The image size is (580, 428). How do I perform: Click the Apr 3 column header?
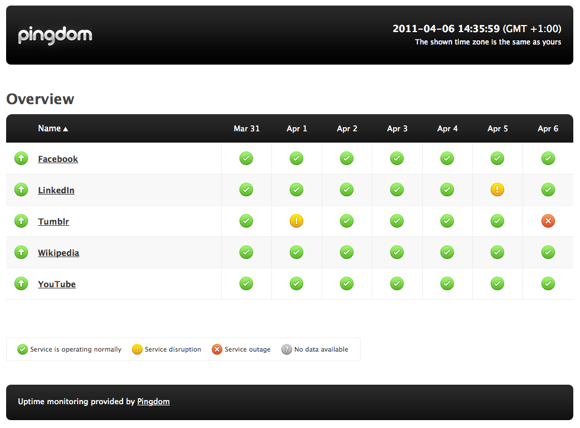397,129
